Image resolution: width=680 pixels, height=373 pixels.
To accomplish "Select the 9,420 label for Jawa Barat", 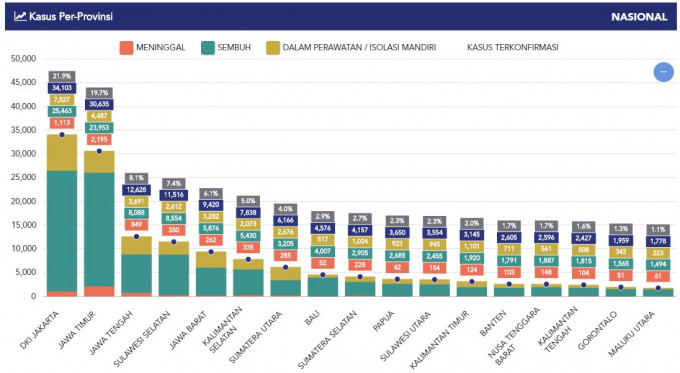I will tap(211, 205).
